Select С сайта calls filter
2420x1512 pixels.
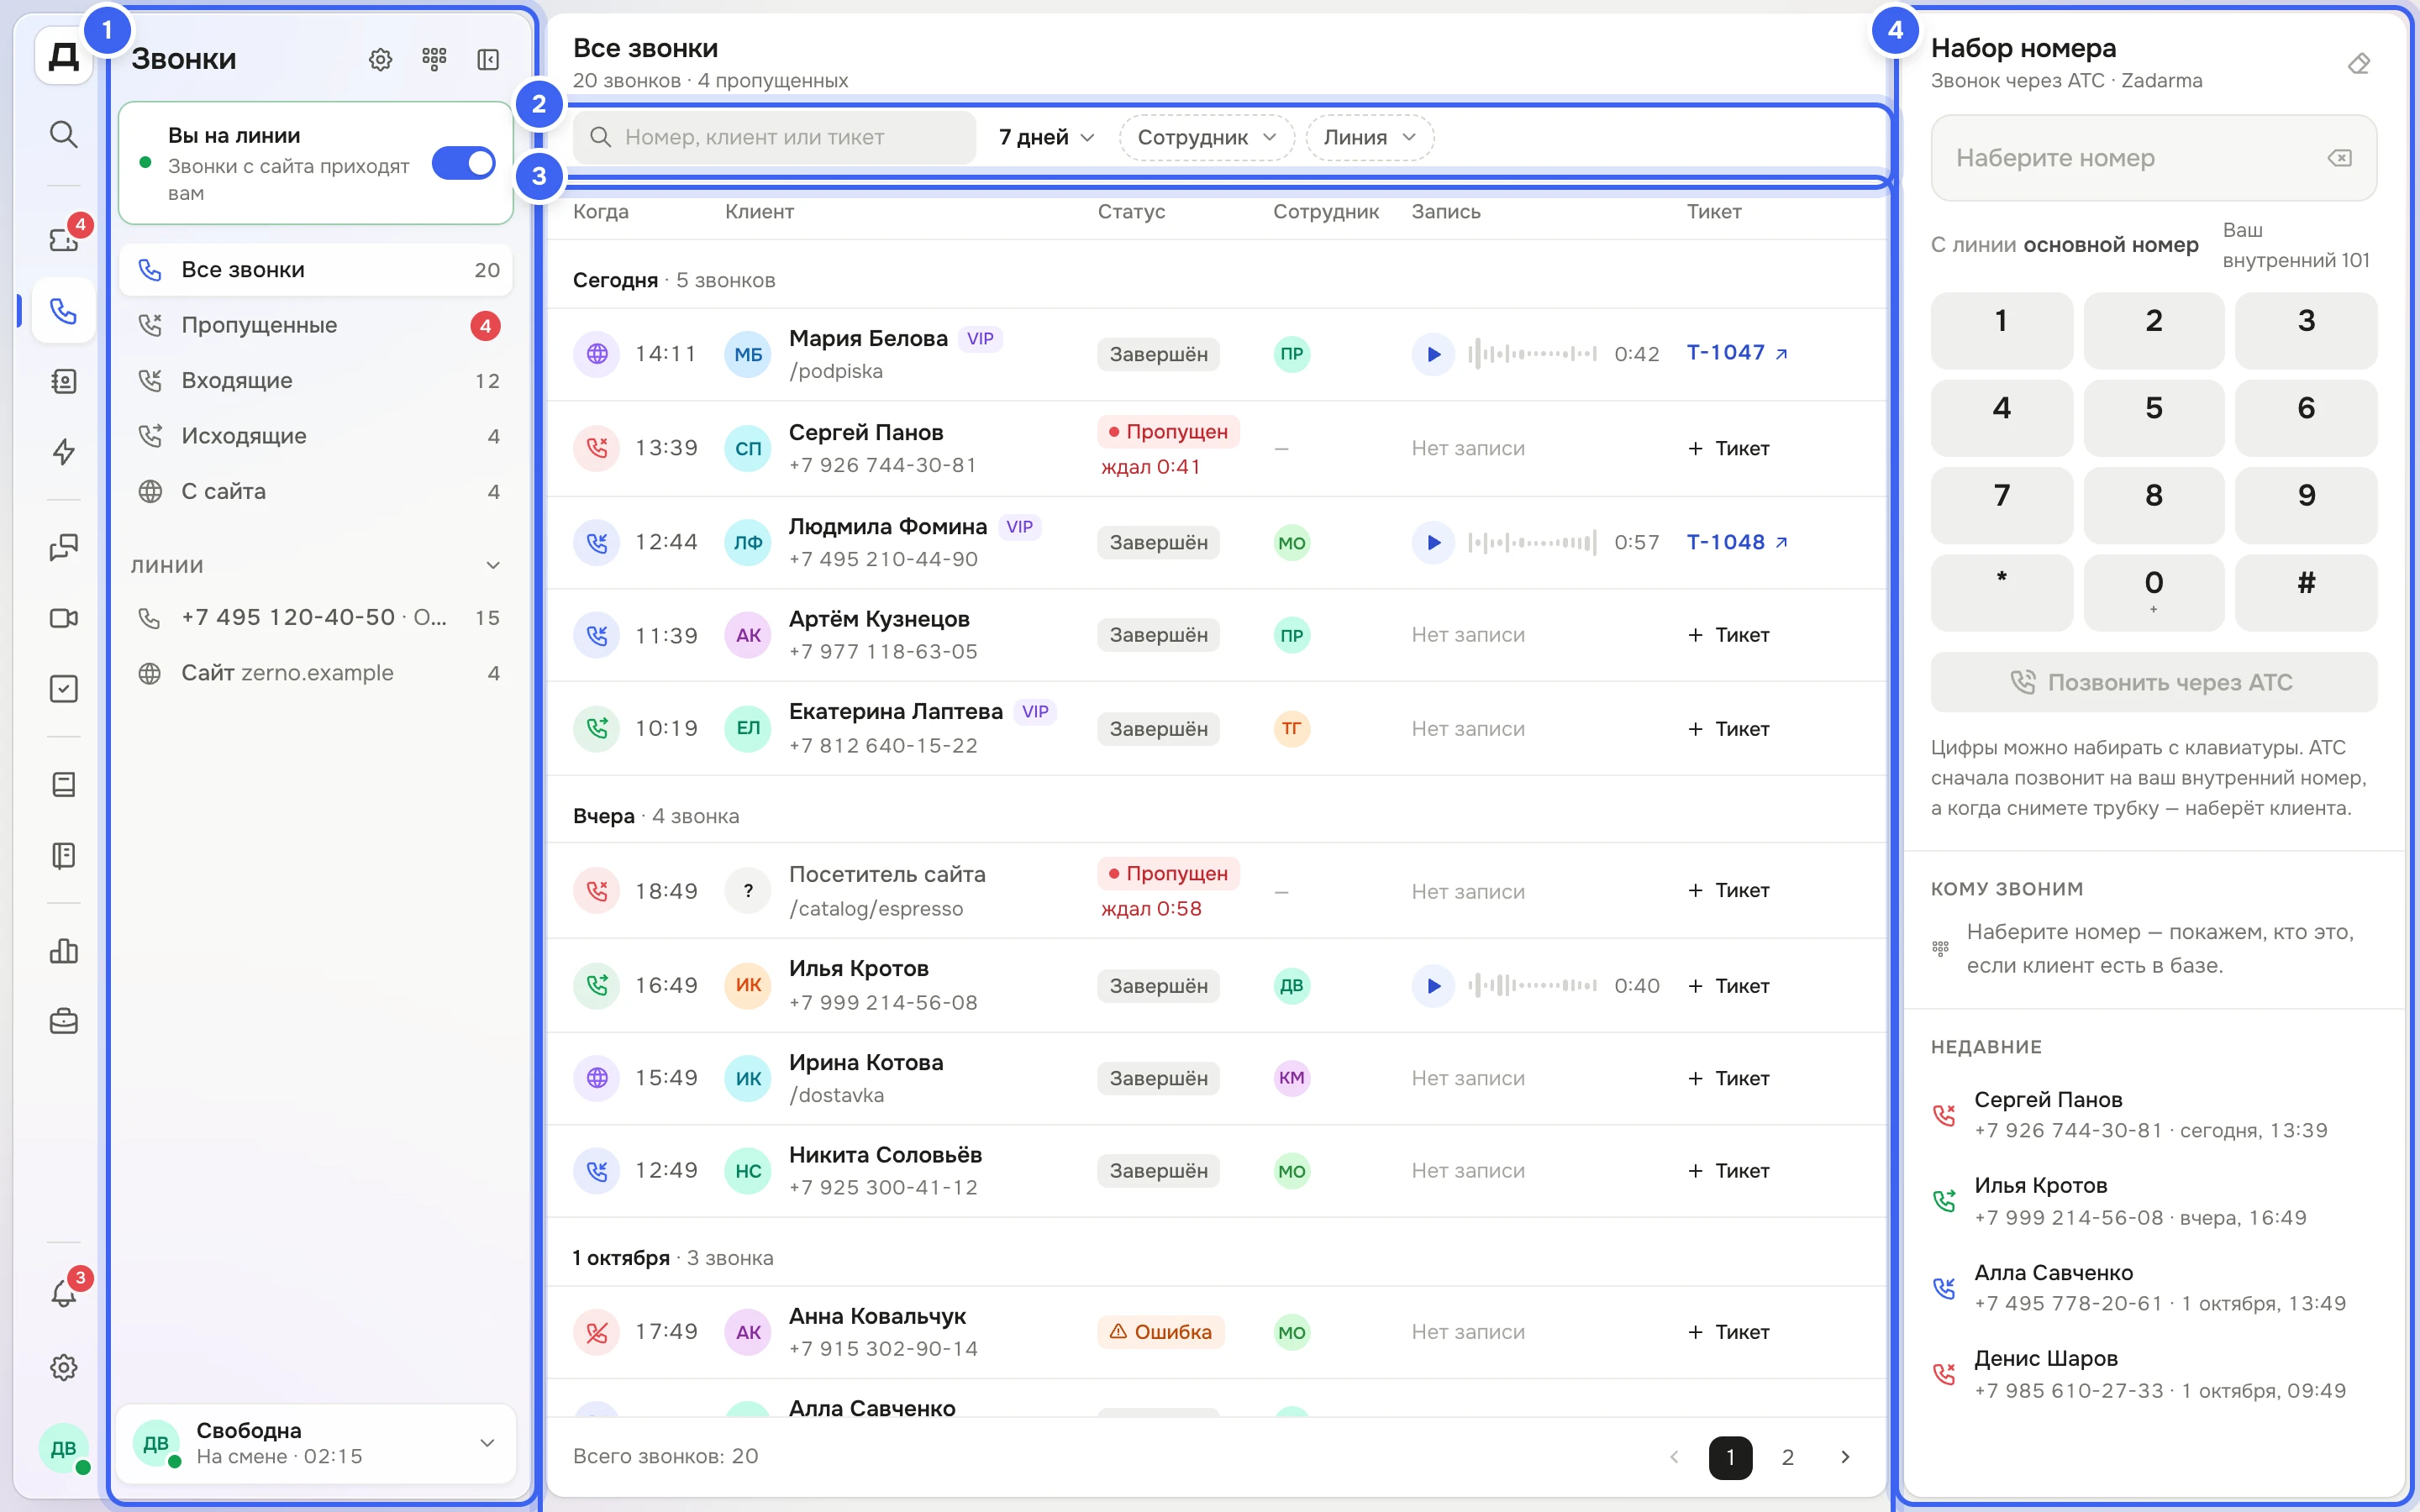tap(316, 492)
